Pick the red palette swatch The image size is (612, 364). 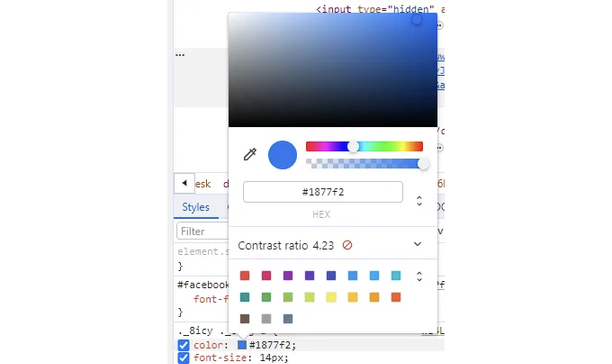point(245,276)
